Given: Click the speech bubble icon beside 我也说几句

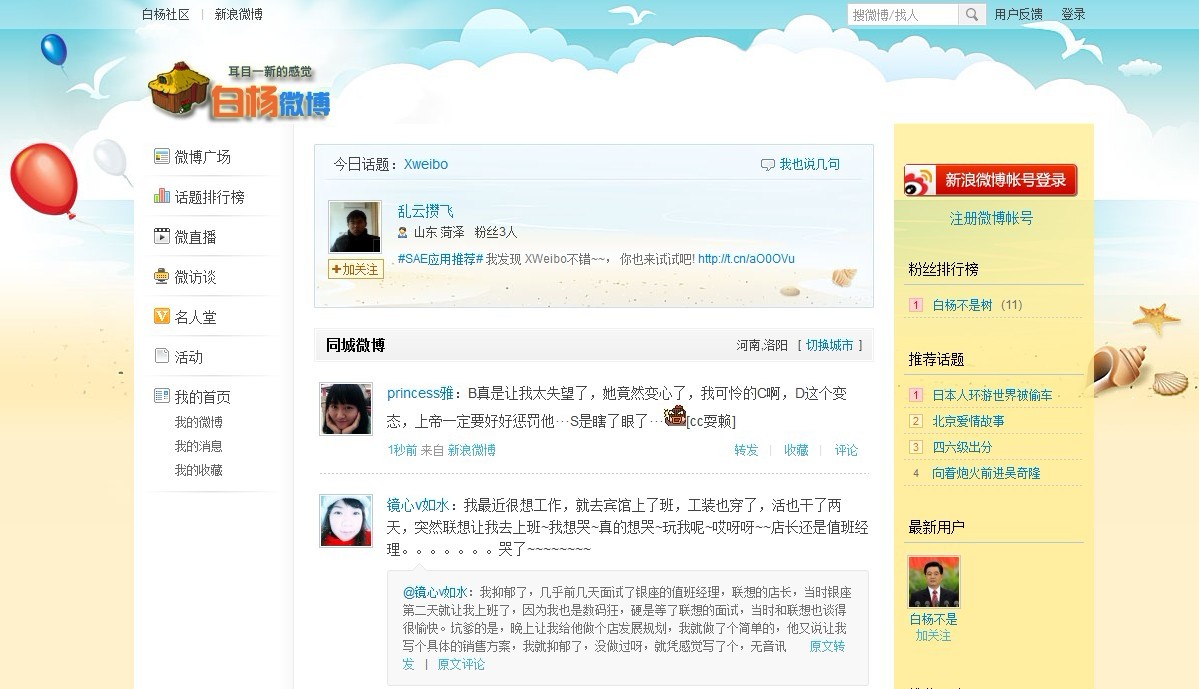Looking at the screenshot, I should coord(768,164).
